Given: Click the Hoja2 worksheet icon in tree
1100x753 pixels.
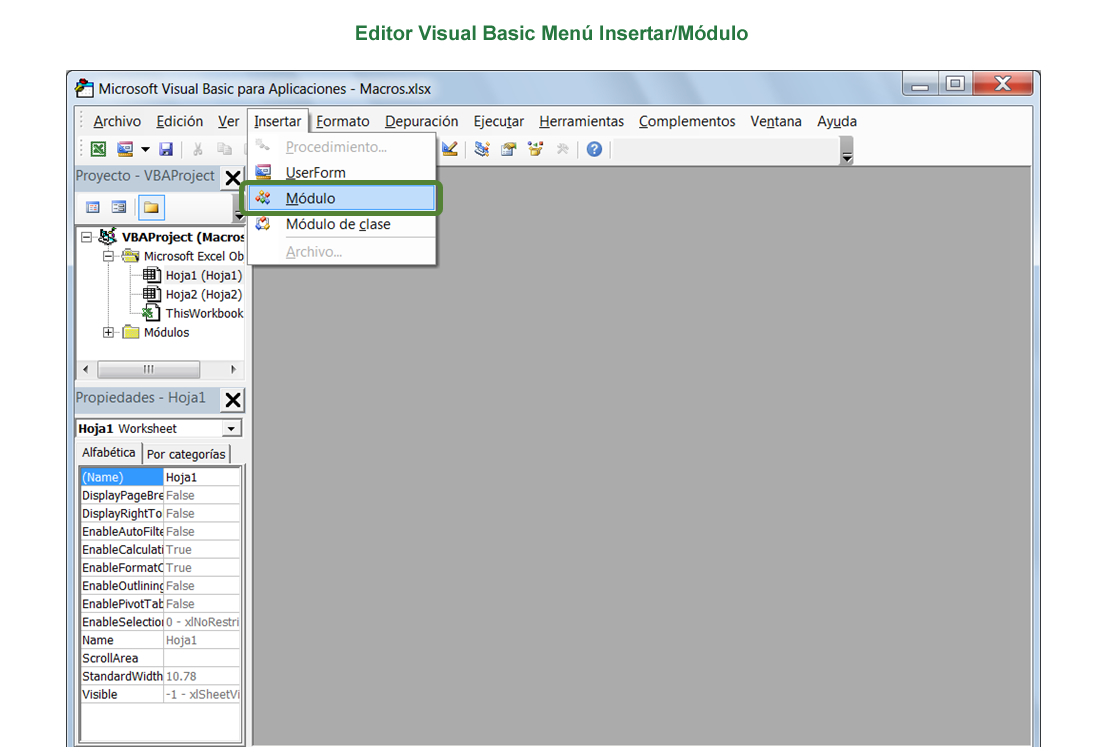Looking at the screenshot, I should coord(152,294).
